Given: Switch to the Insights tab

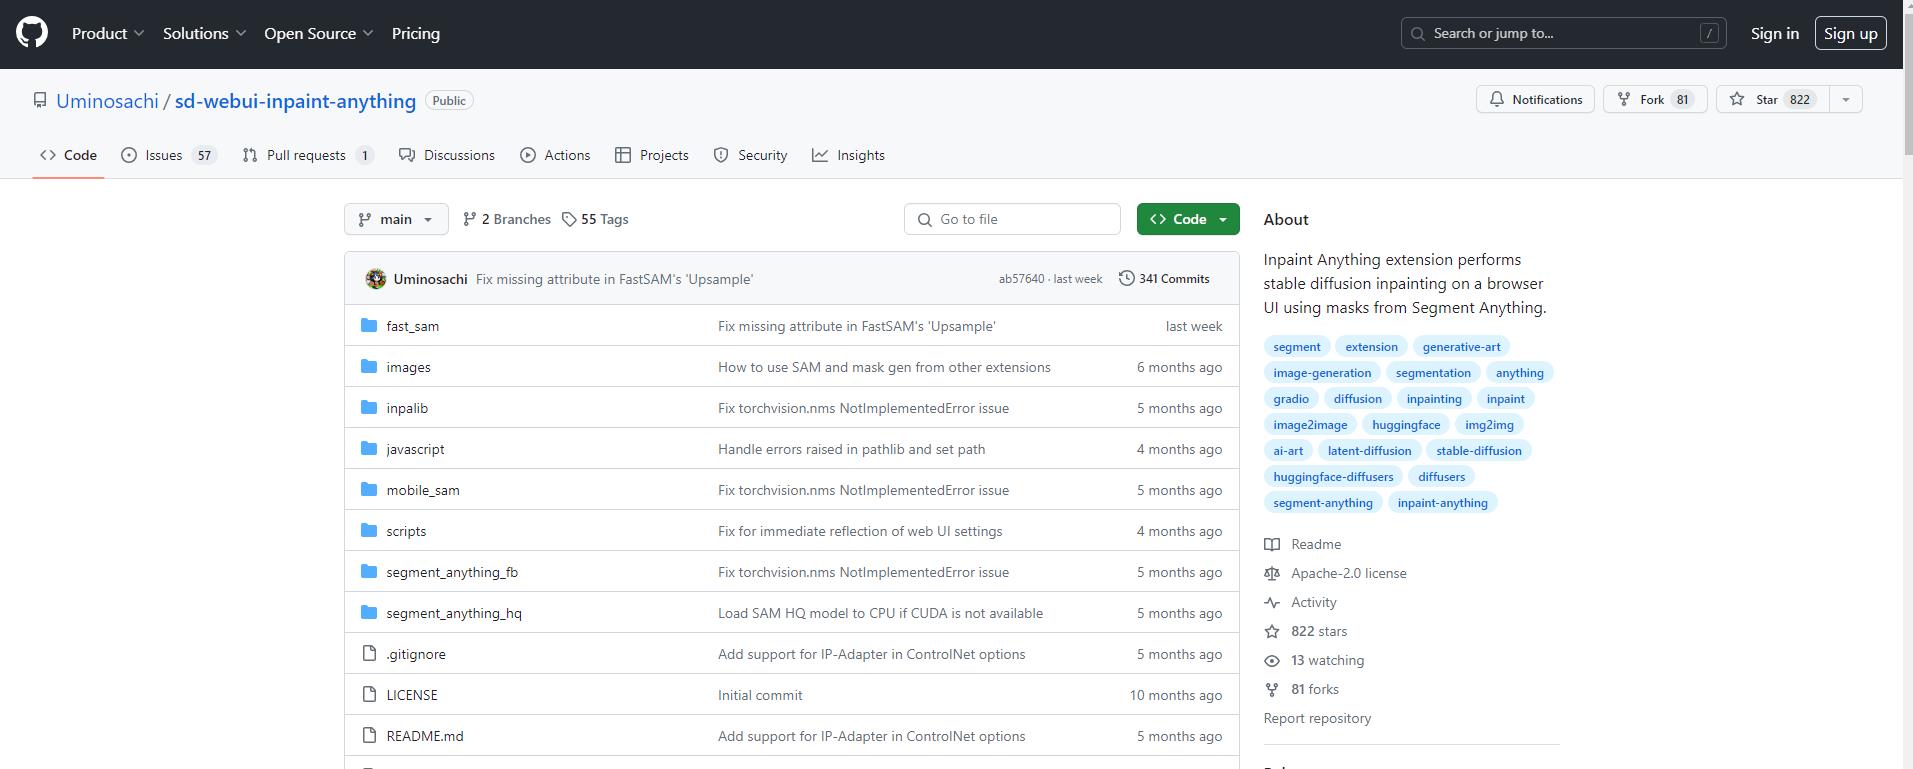Looking at the screenshot, I should (x=848, y=155).
